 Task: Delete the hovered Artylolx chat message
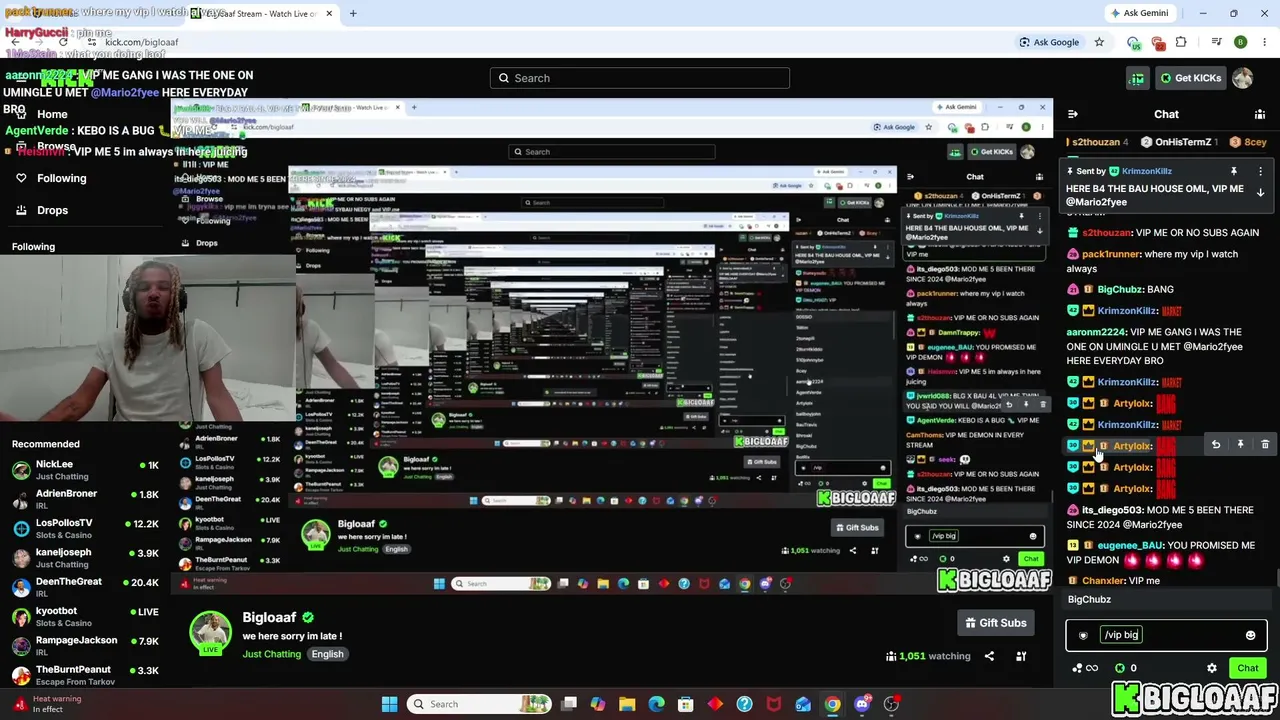click(1265, 445)
